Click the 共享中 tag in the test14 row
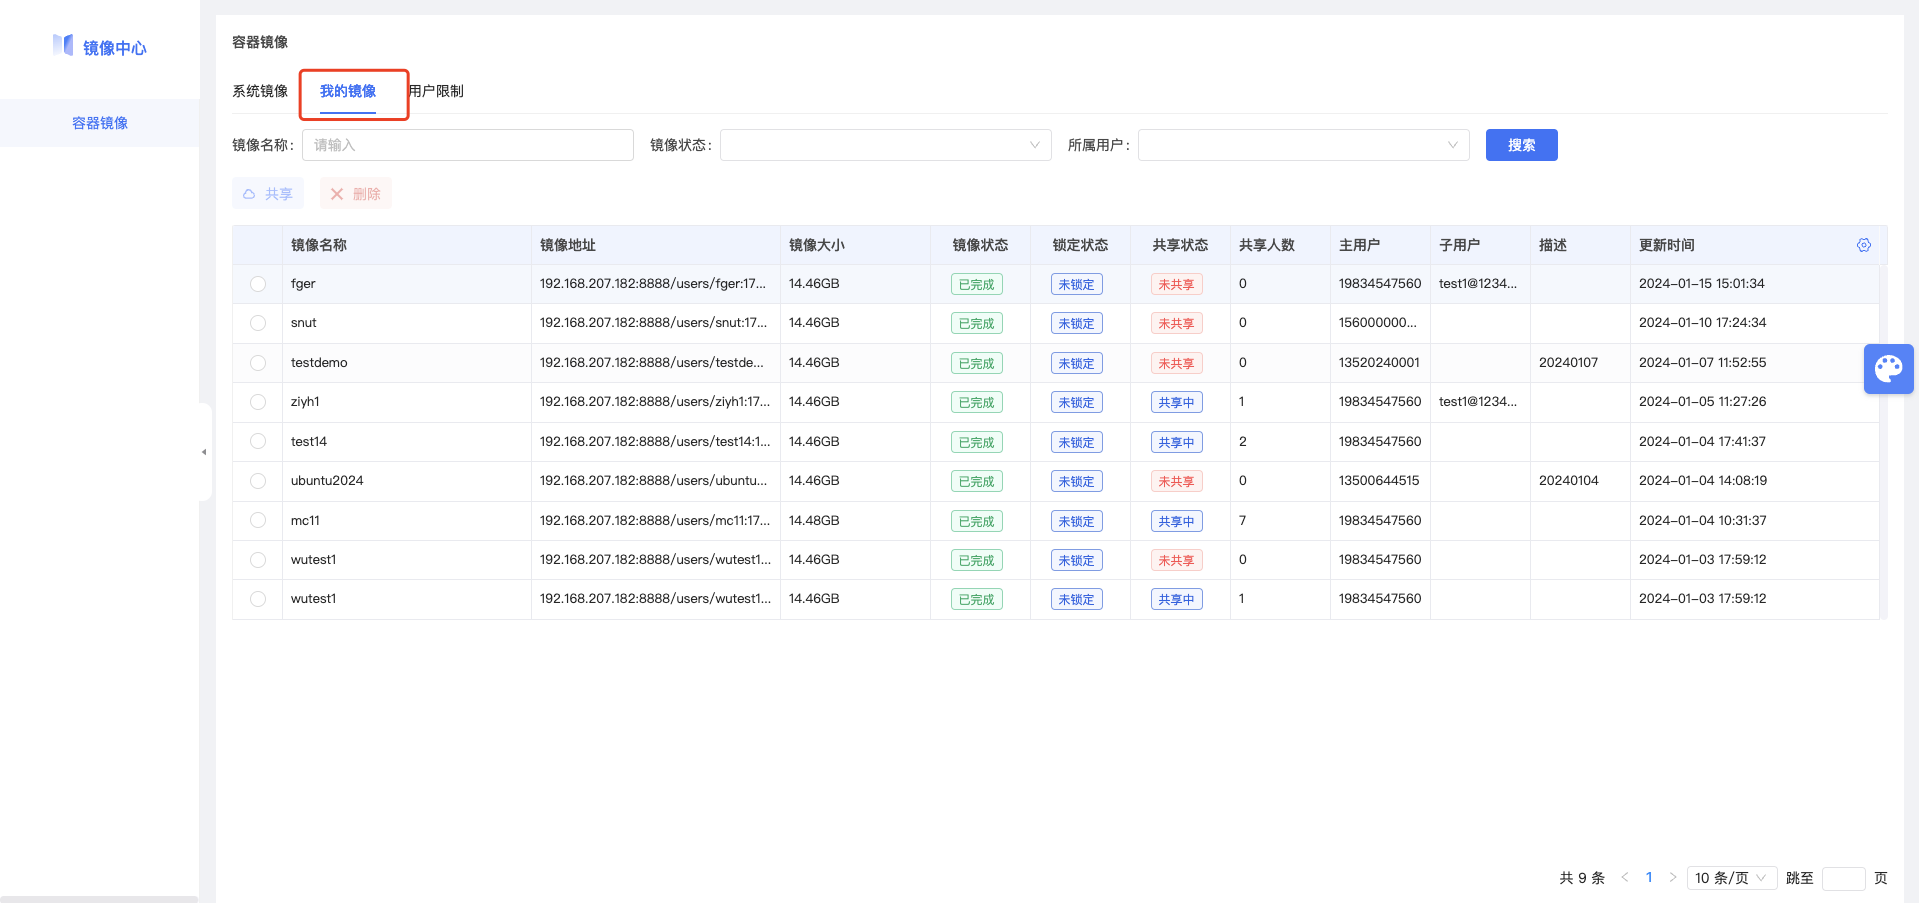The width and height of the screenshot is (1919, 903). [x=1177, y=442]
